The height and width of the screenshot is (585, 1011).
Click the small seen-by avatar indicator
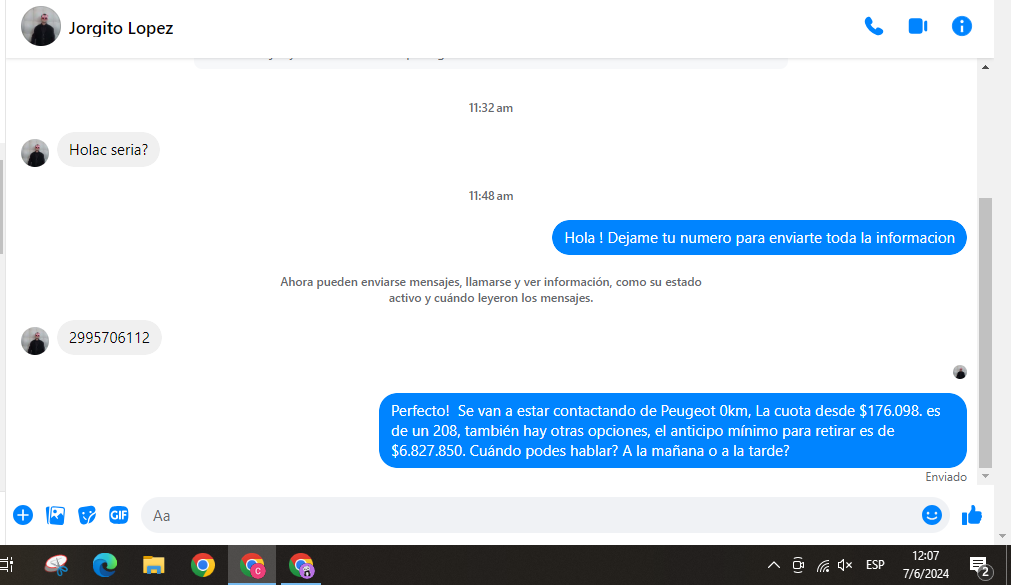tap(959, 372)
